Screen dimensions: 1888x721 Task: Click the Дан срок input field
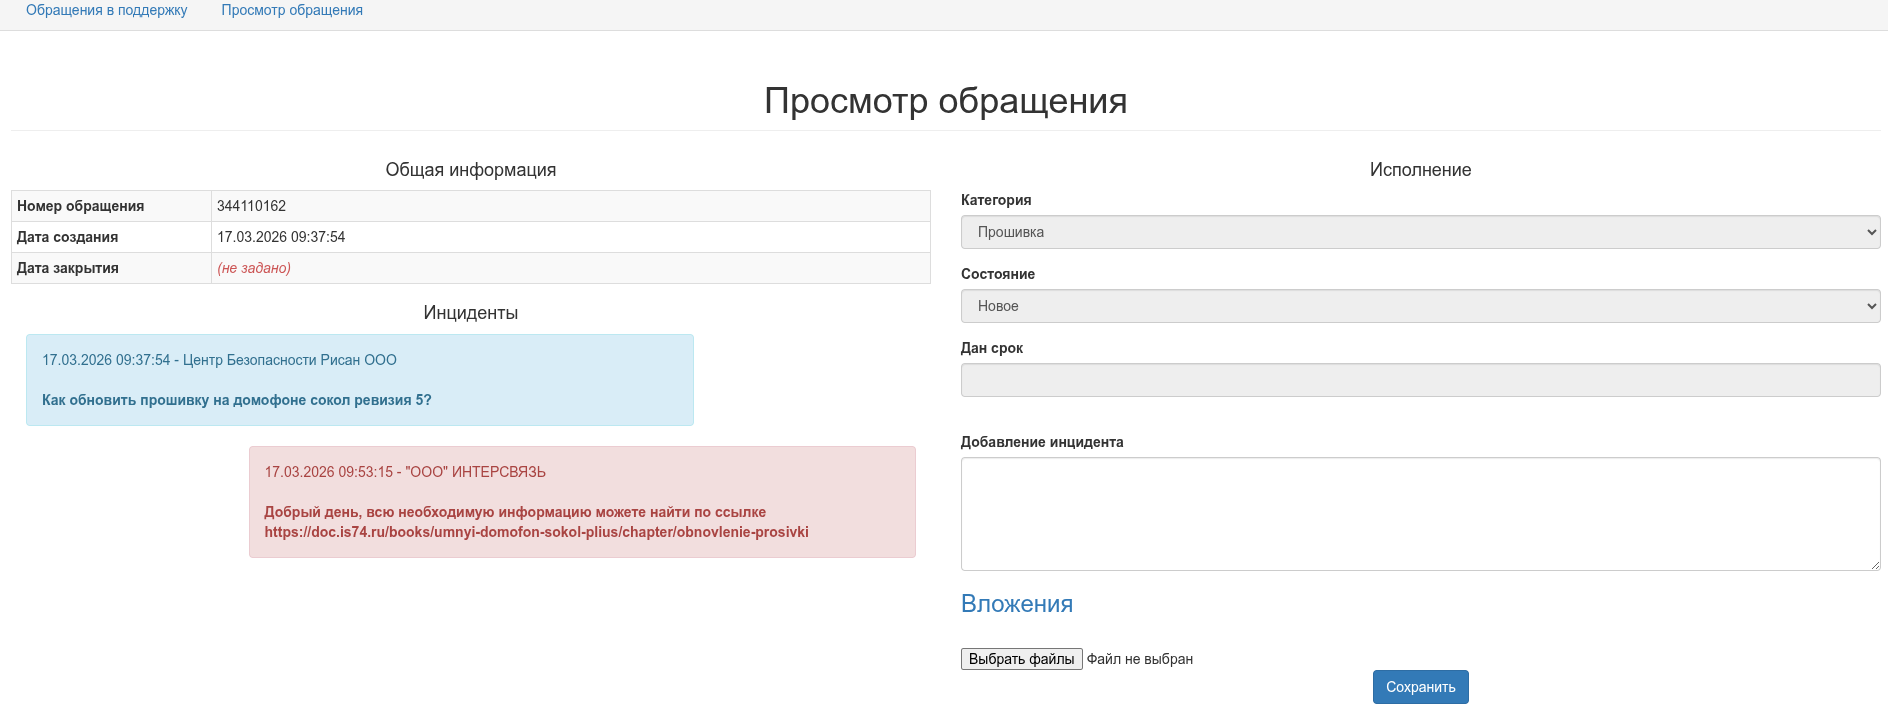point(1420,380)
